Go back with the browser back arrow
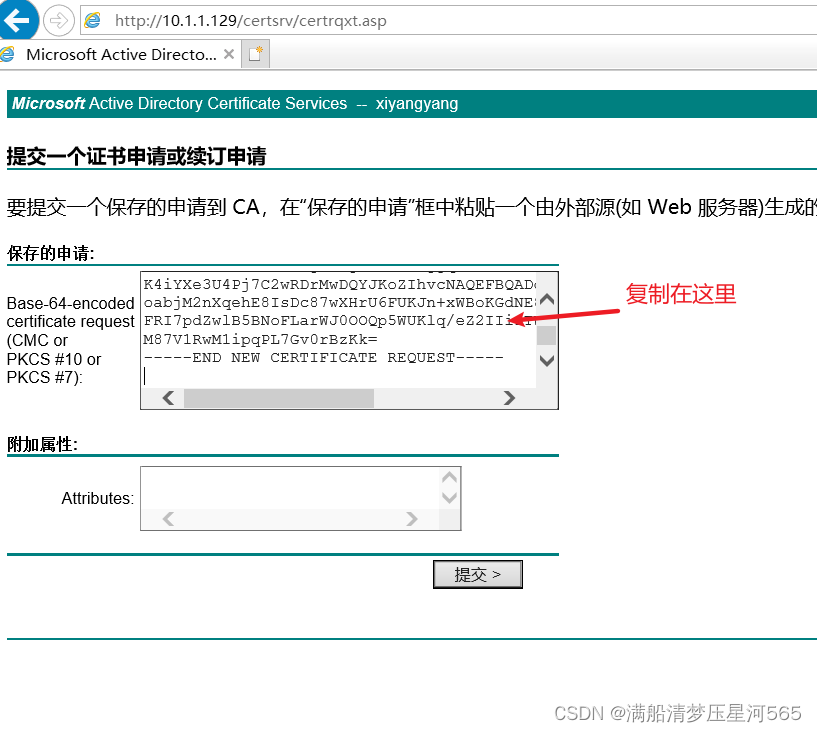This screenshot has height=732, width=817. coord(18,20)
